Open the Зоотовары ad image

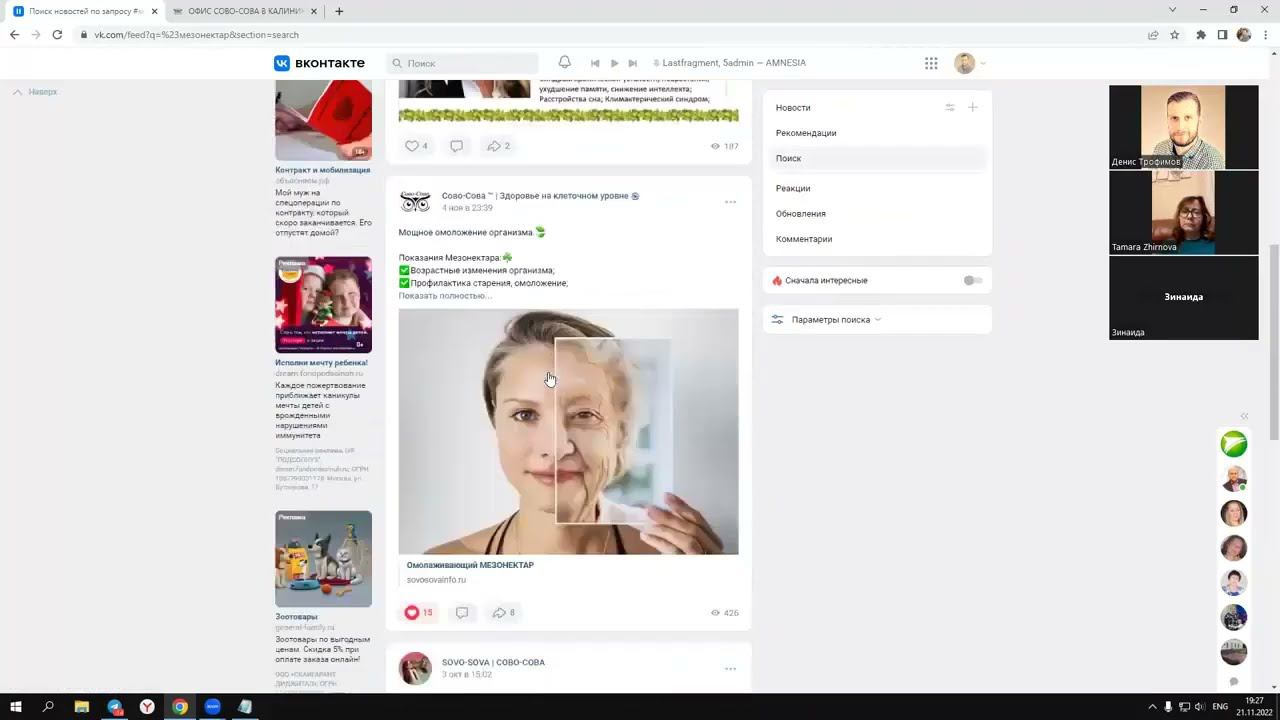(323, 559)
